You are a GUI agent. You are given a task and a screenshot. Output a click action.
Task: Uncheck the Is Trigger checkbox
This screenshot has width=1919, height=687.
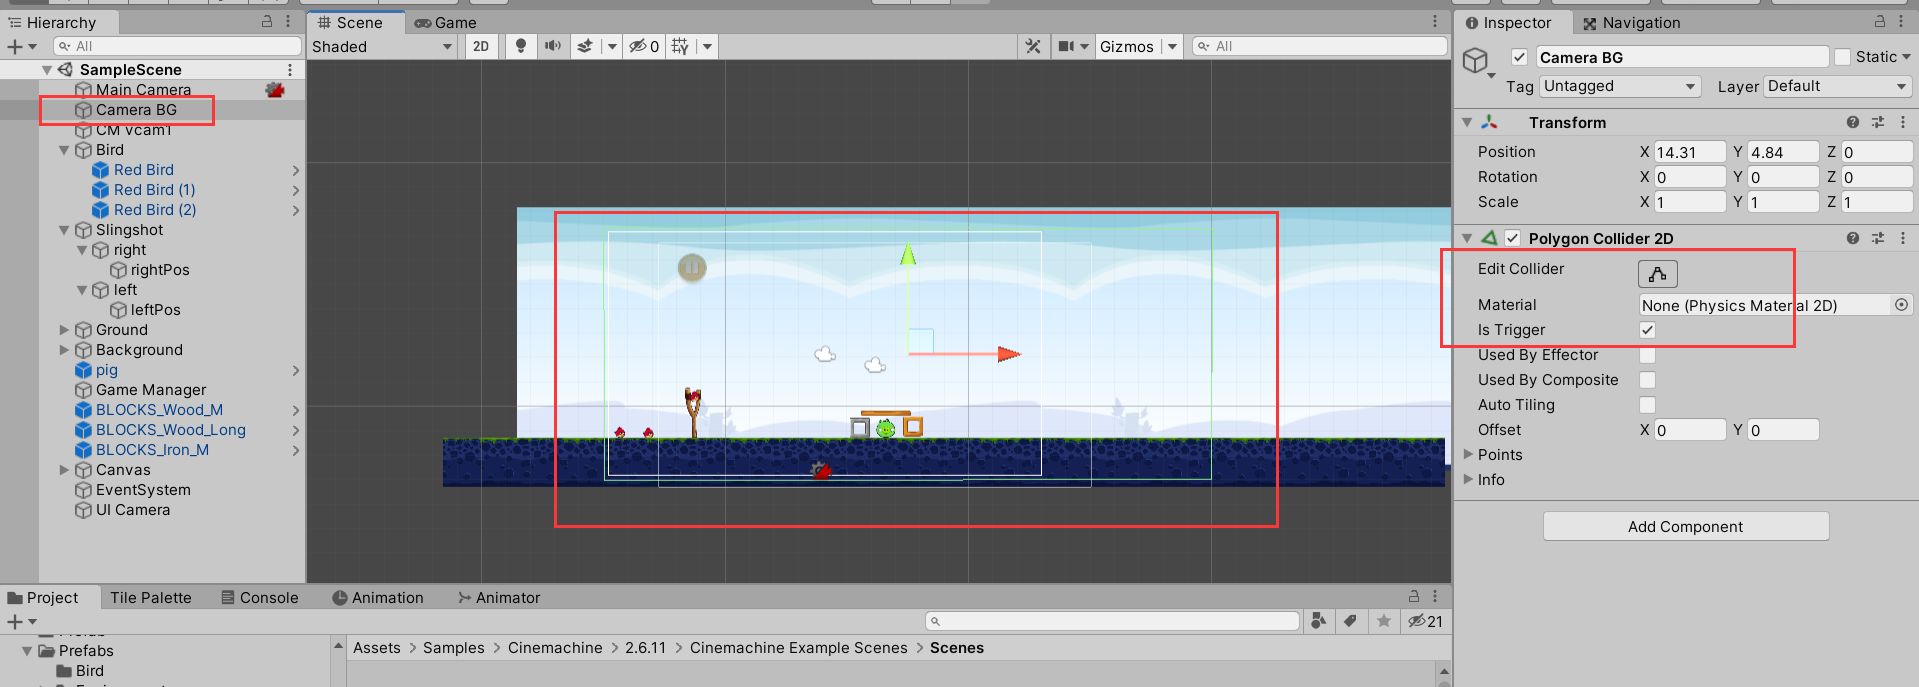pyautogui.click(x=1647, y=330)
